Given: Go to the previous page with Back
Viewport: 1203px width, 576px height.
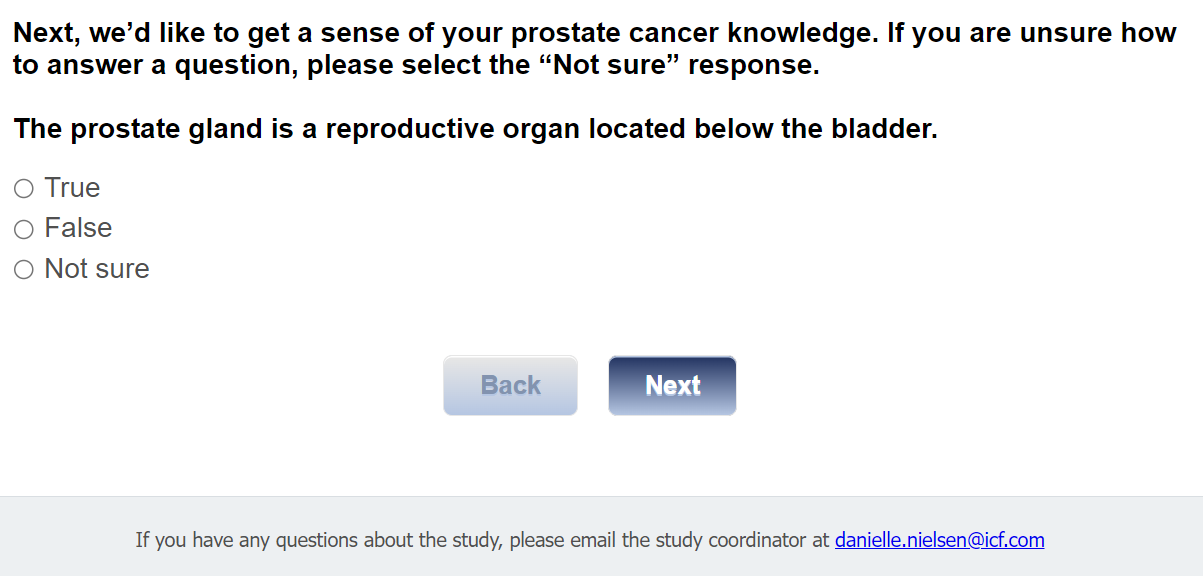Looking at the screenshot, I should point(510,385).
